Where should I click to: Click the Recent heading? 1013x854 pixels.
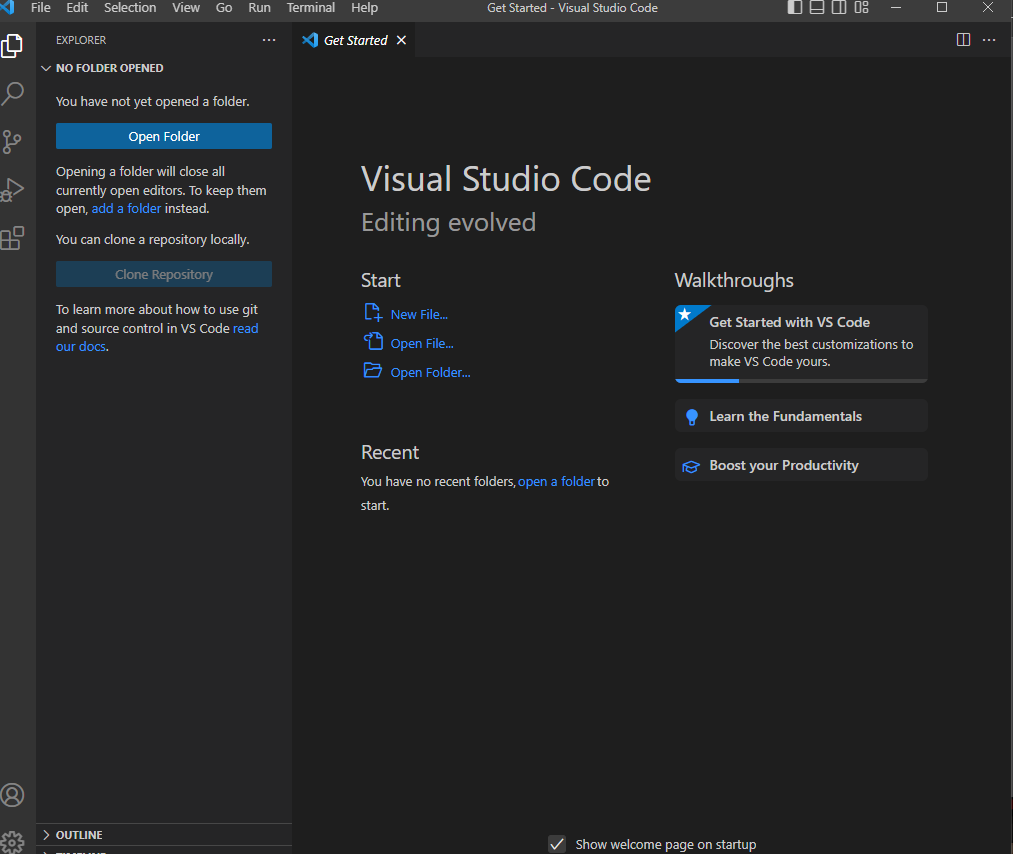click(x=390, y=452)
